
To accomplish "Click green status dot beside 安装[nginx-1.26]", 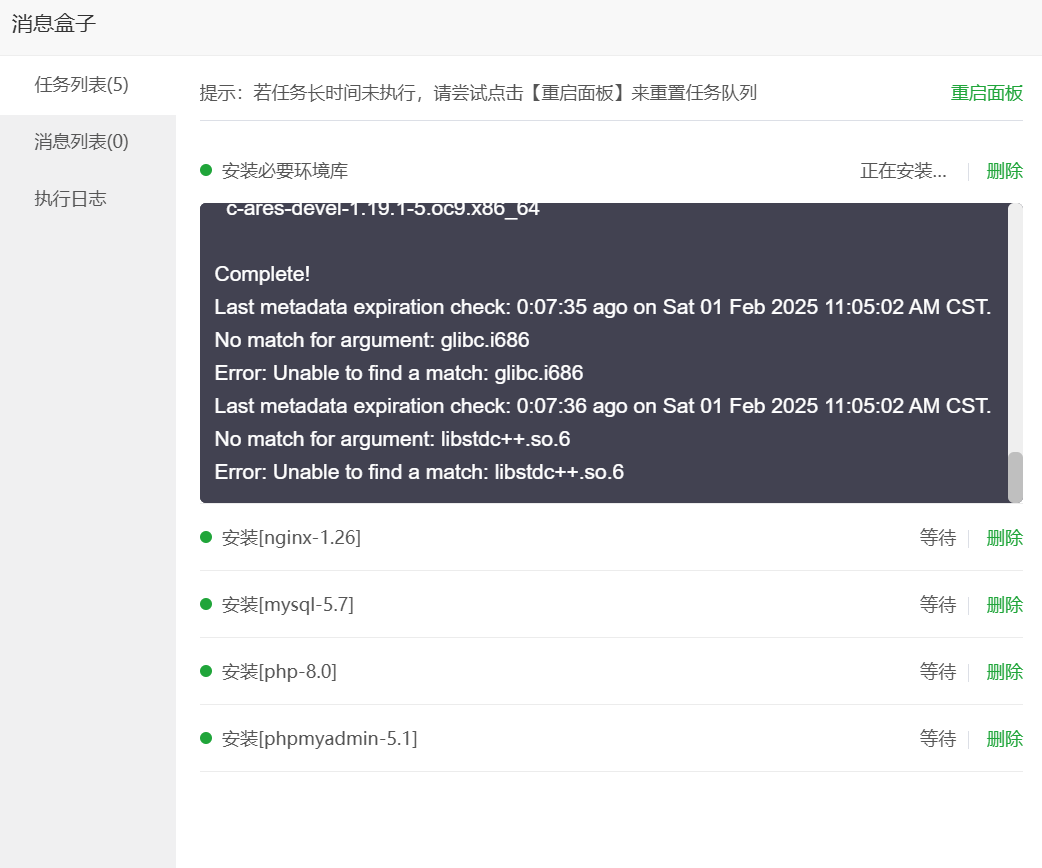I will pos(206,537).
